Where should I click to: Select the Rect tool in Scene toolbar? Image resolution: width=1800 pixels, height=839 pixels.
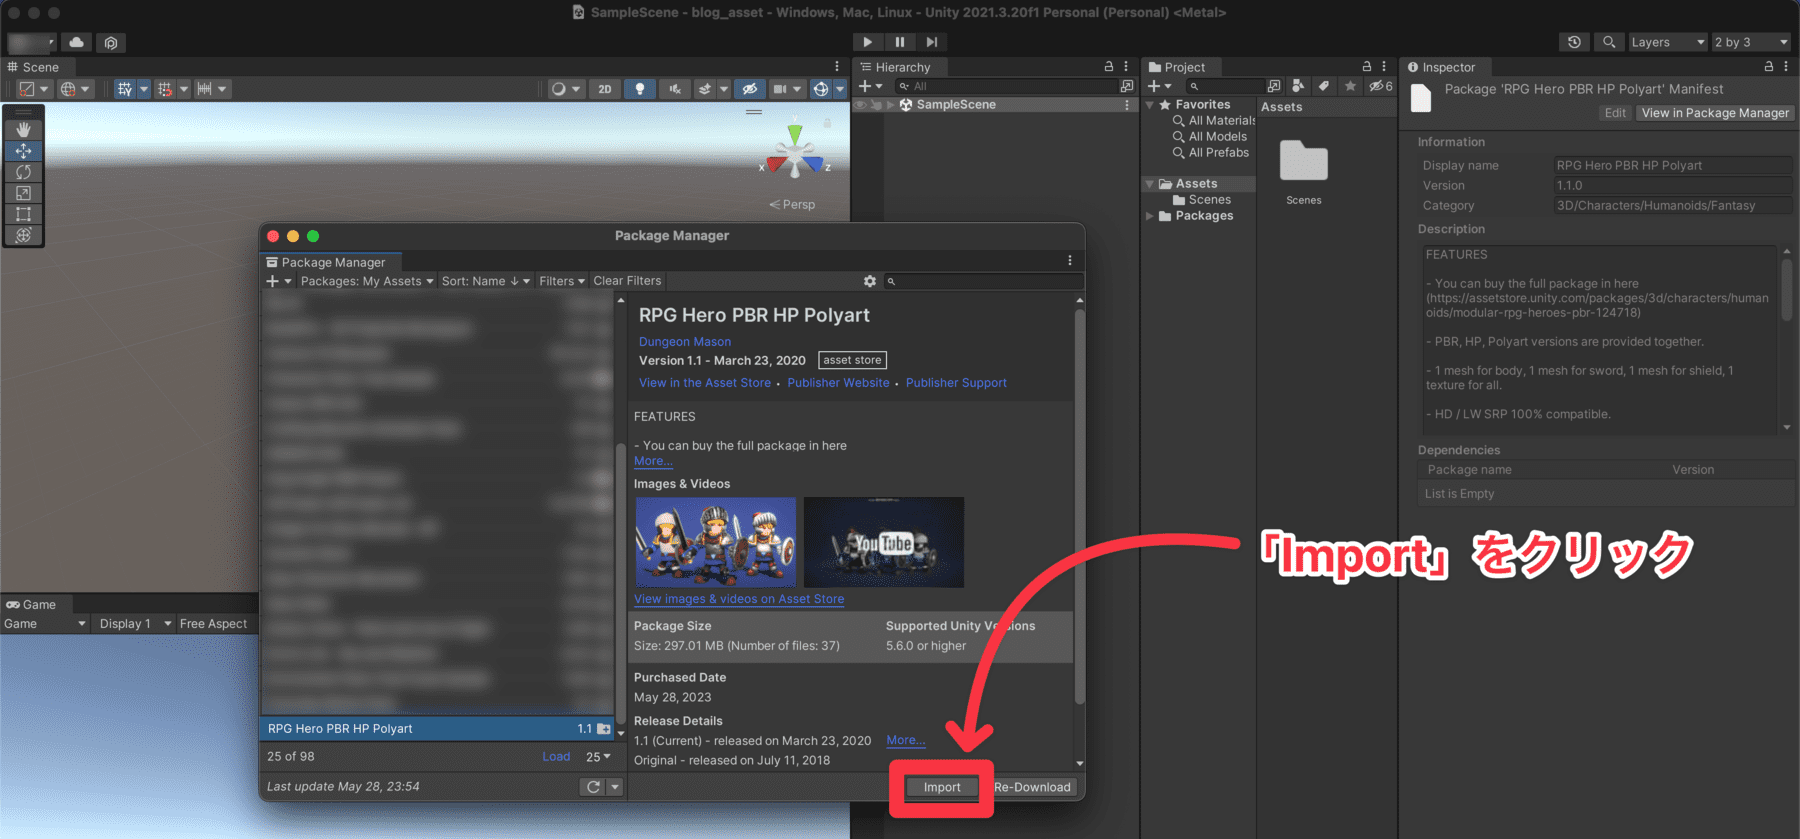(23, 214)
